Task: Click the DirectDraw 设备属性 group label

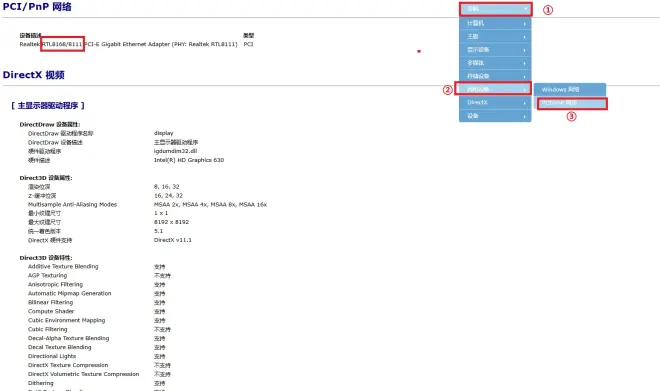Action: [50, 125]
